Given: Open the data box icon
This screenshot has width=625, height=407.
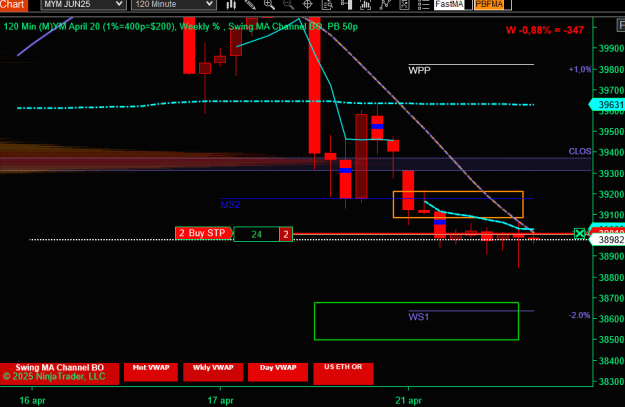Looking at the screenshot, I should point(327,4).
